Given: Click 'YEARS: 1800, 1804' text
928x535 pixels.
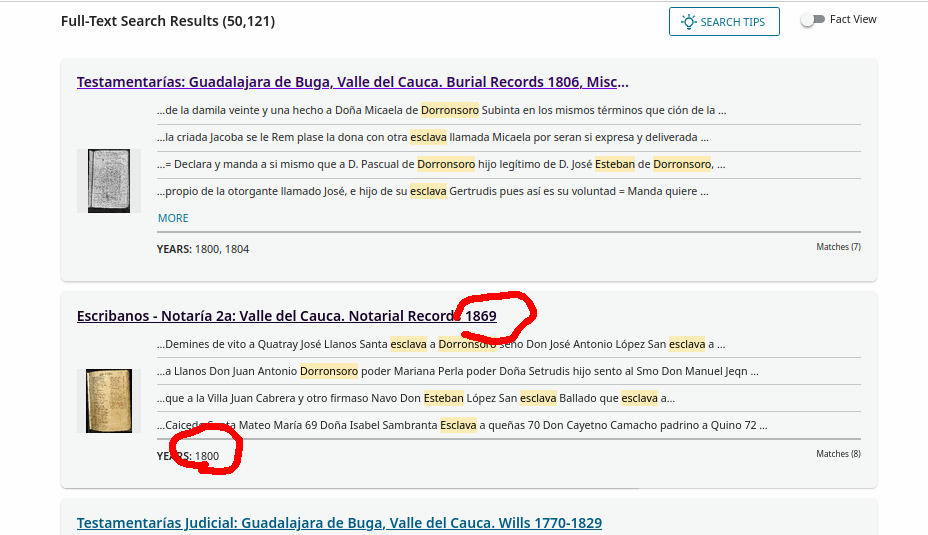Looking at the screenshot, I should pyautogui.click(x=203, y=249).
